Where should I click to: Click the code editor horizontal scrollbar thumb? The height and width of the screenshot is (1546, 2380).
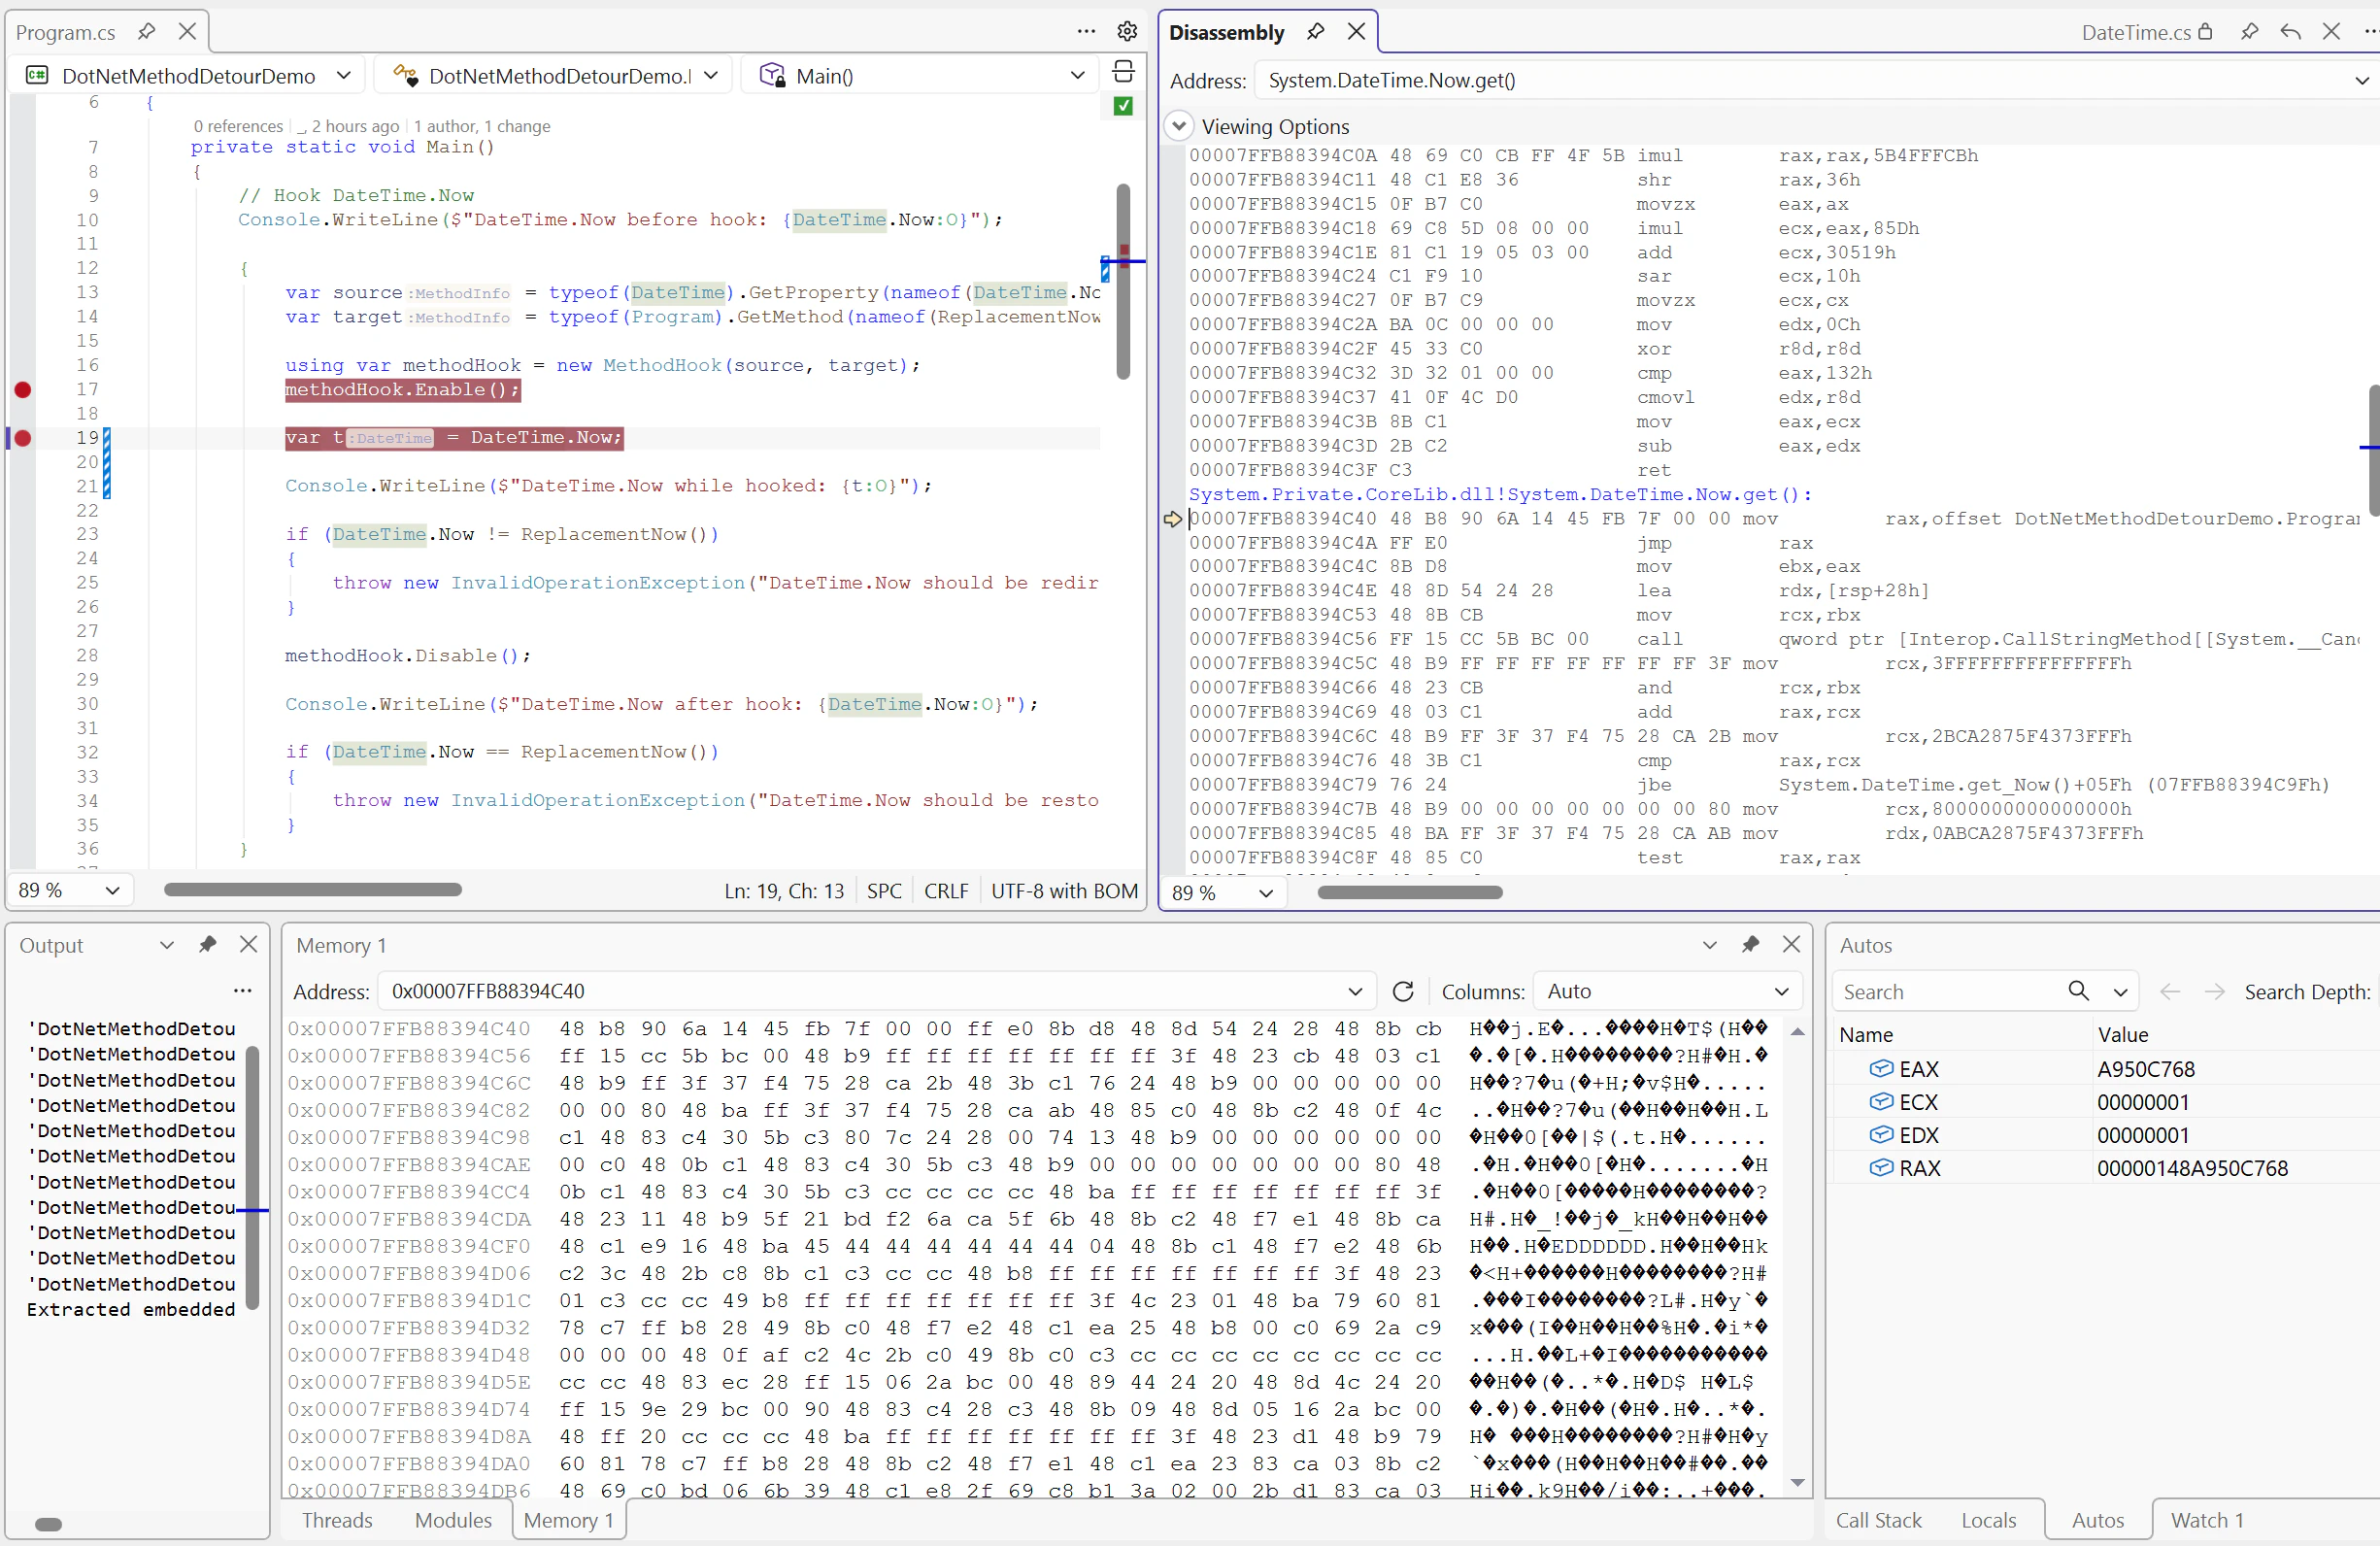pyautogui.click(x=313, y=890)
